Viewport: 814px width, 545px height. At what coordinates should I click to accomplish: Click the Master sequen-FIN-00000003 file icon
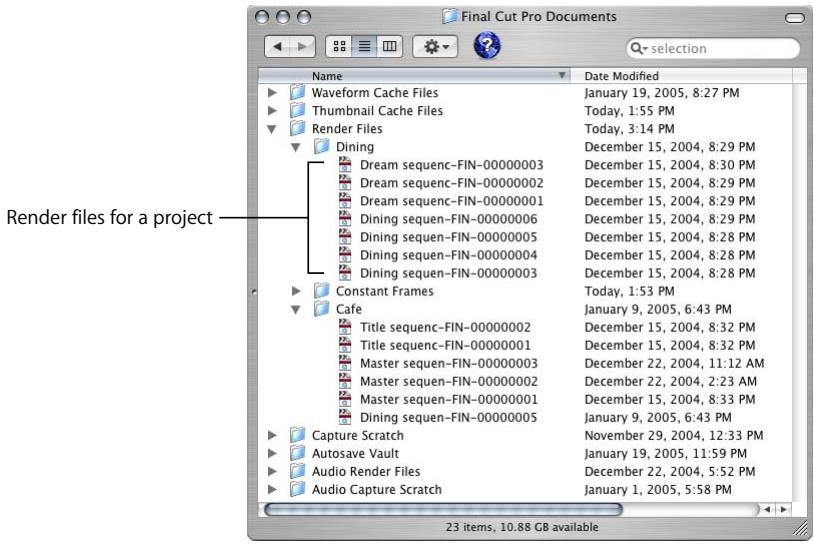pos(345,363)
